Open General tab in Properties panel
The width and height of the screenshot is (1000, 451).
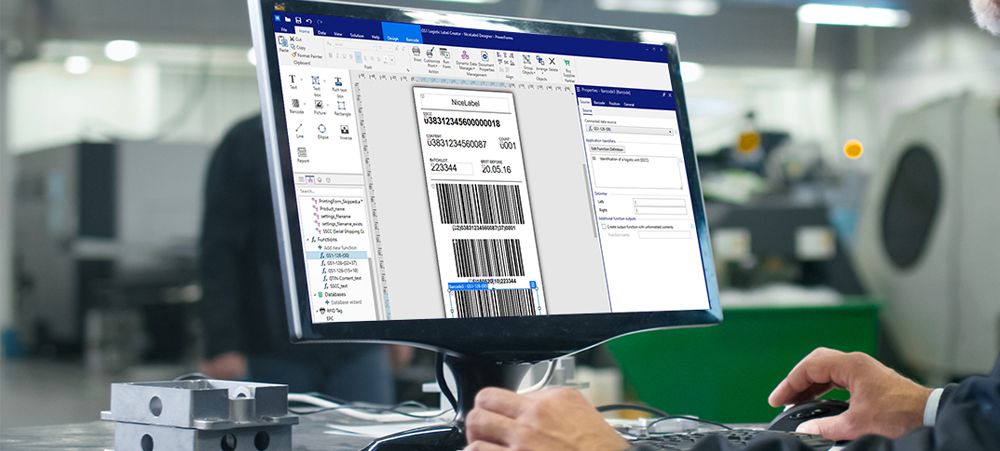[x=629, y=105]
